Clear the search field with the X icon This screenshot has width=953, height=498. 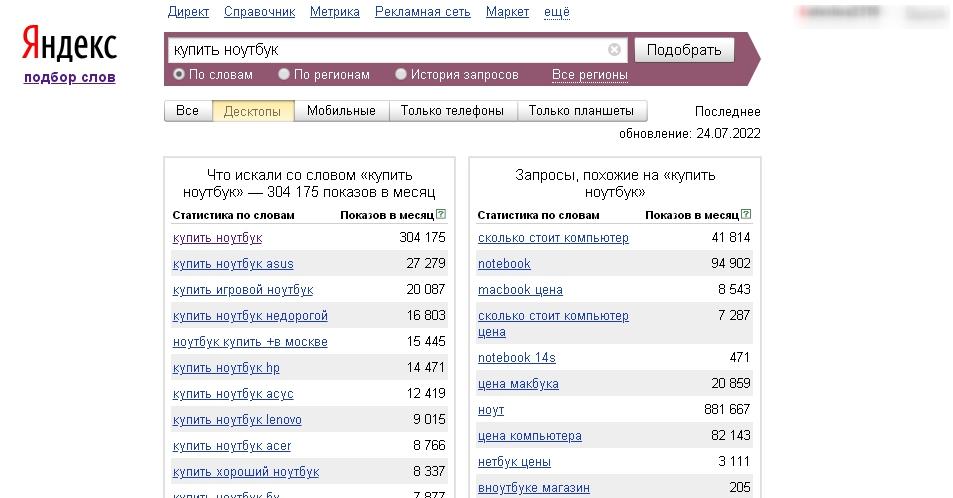click(x=614, y=50)
